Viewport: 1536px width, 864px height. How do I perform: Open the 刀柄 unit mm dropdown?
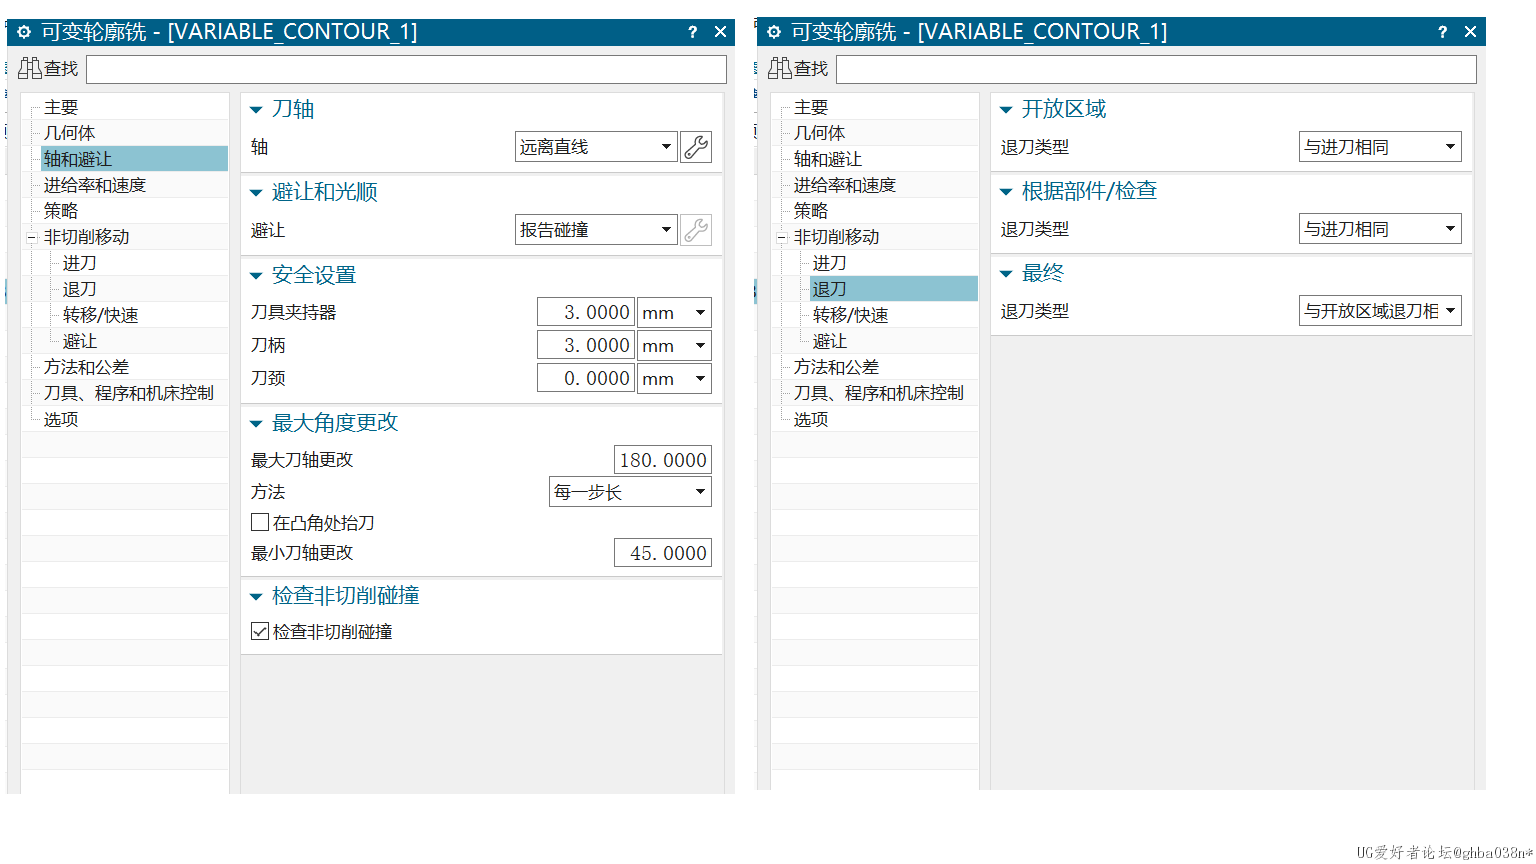pos(675,345)
